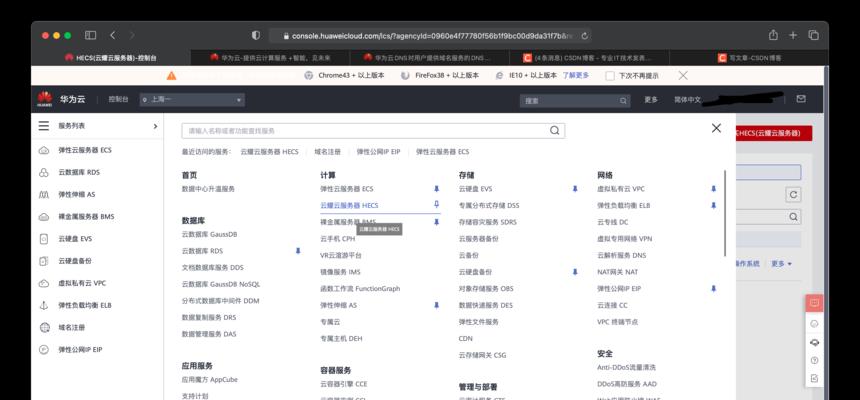Click the refresh button behind the panel
860x400 pixels.
pyautogui.click(x=793, y=194)
